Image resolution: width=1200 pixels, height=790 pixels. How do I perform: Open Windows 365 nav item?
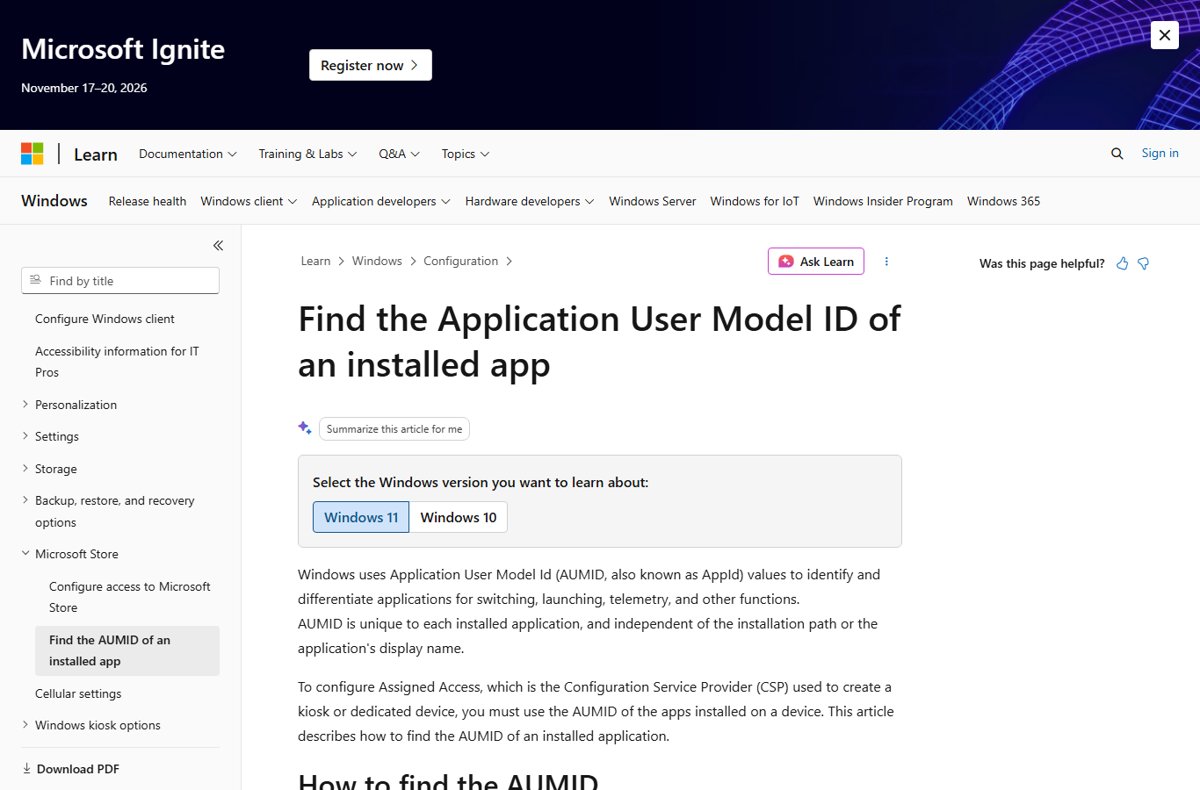(x=1003, y=201)
